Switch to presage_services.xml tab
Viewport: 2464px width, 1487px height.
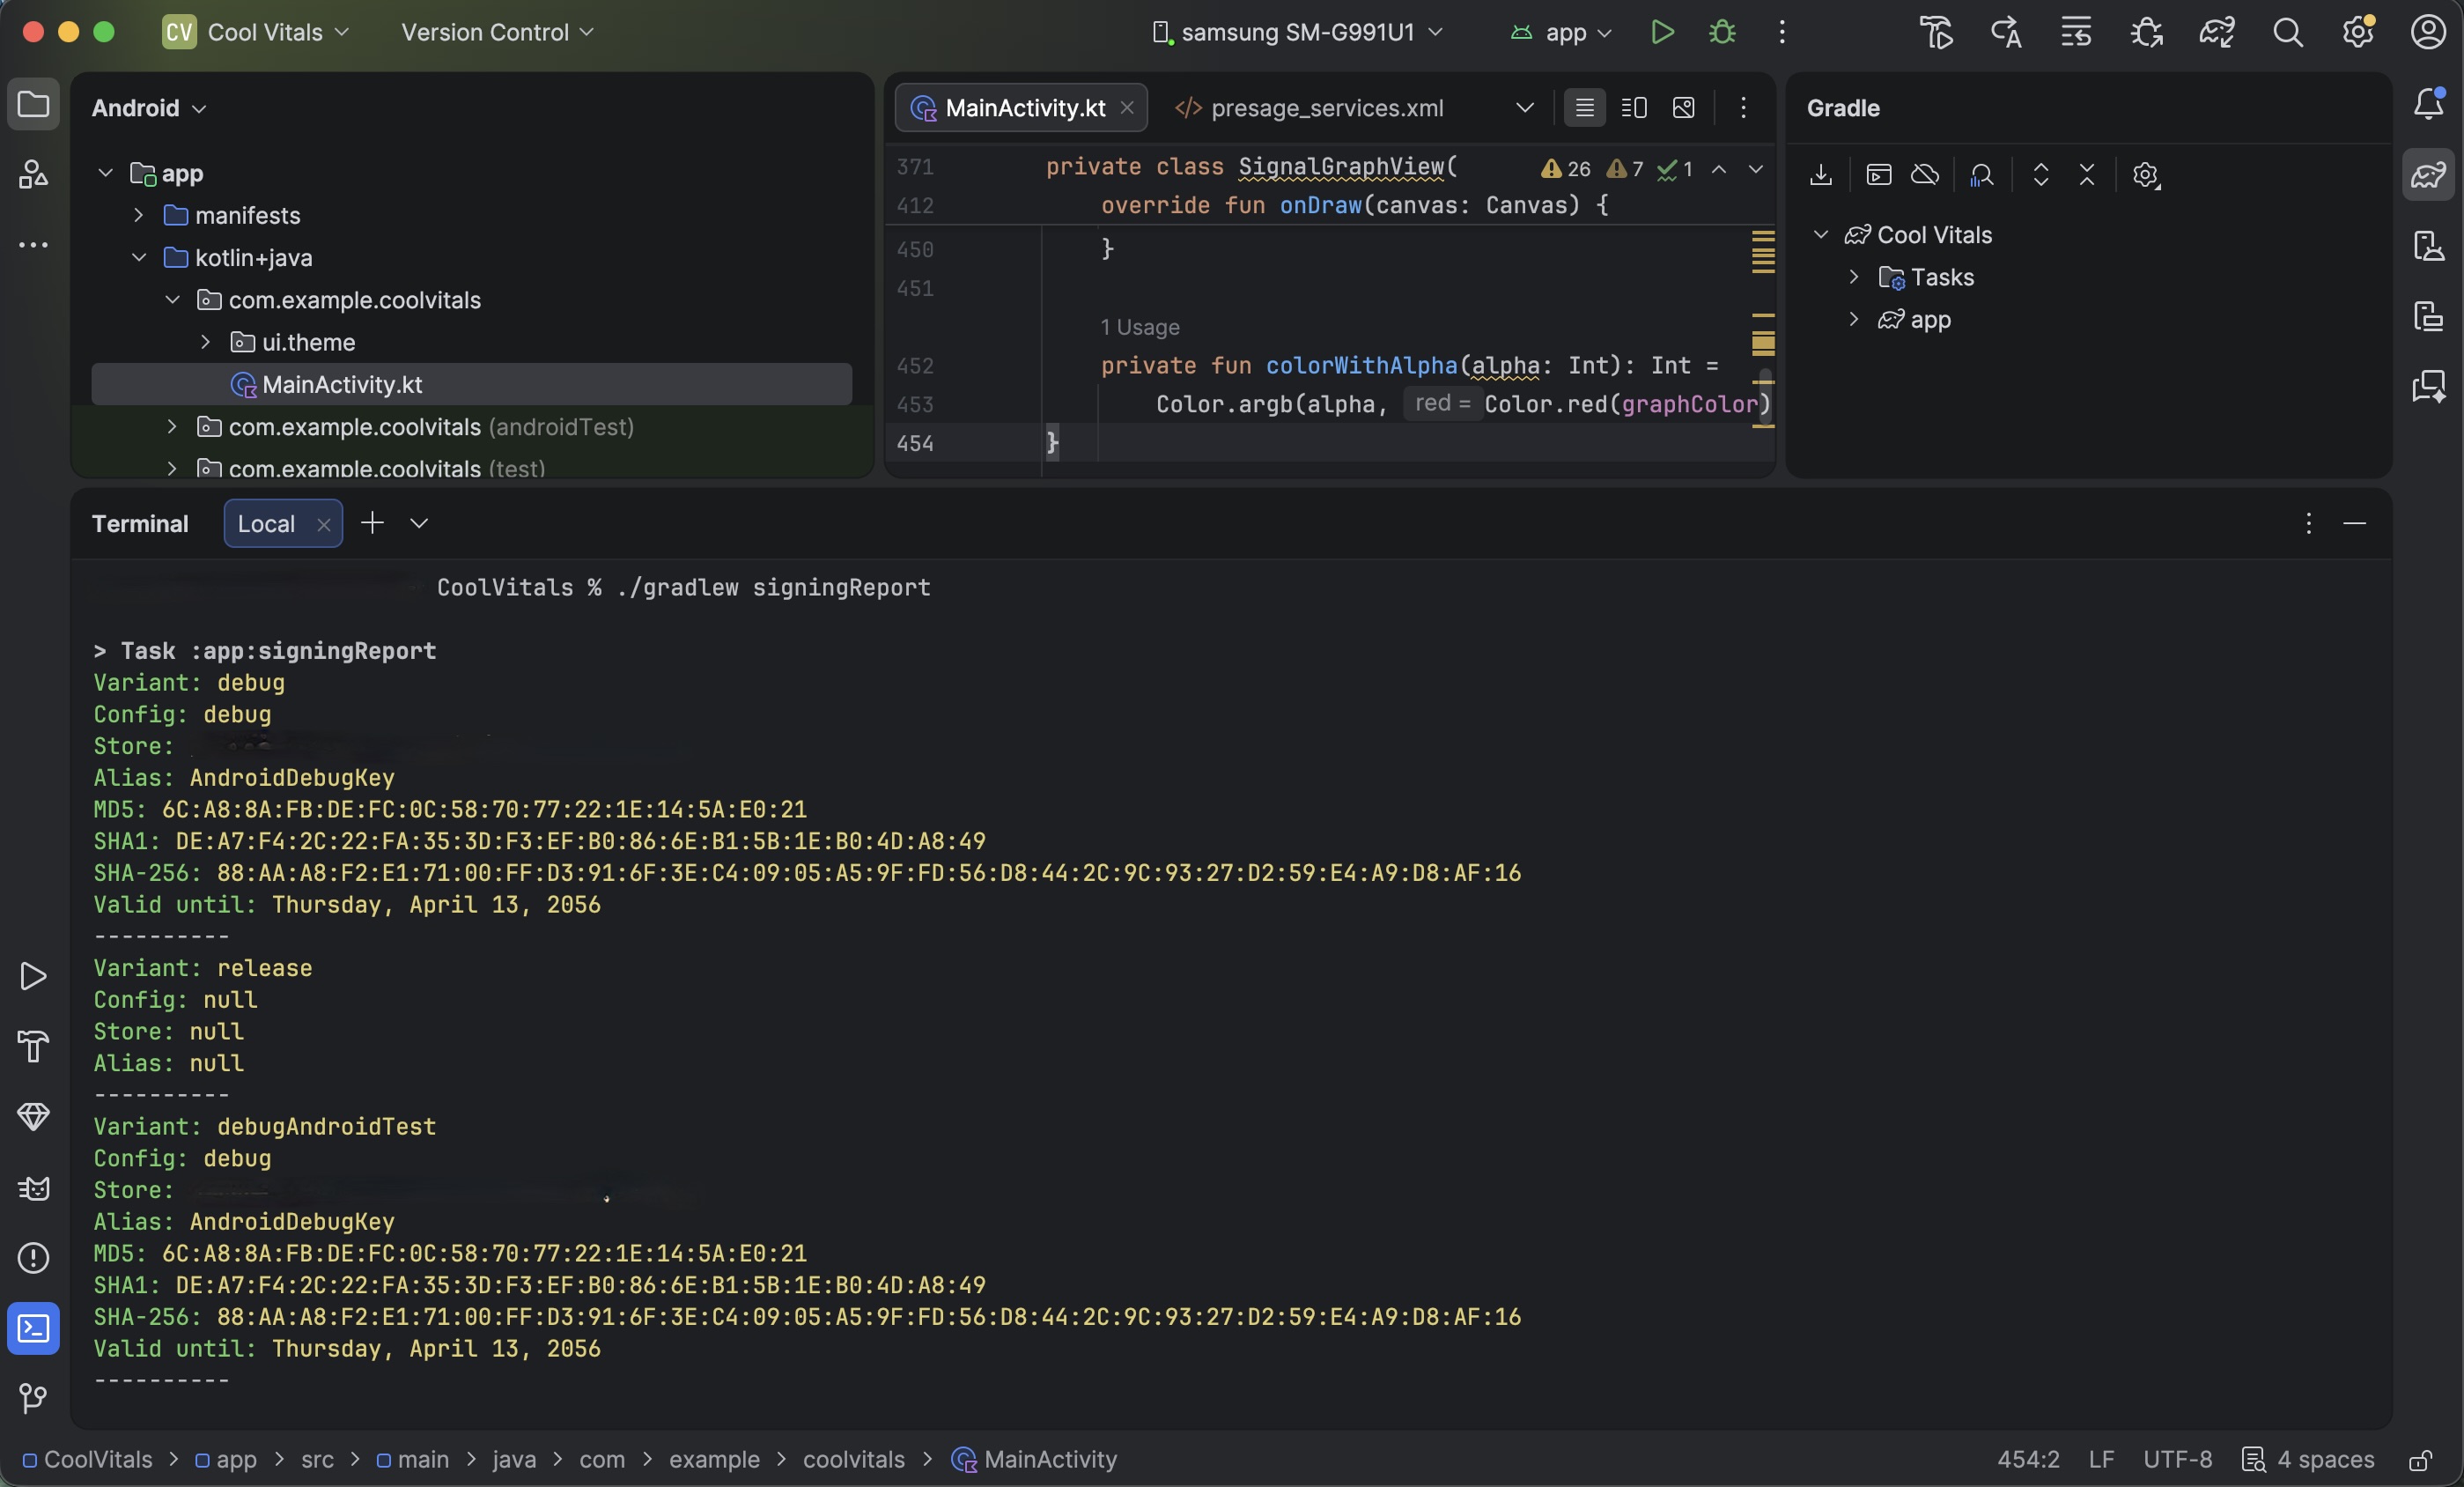(1310, 108)
